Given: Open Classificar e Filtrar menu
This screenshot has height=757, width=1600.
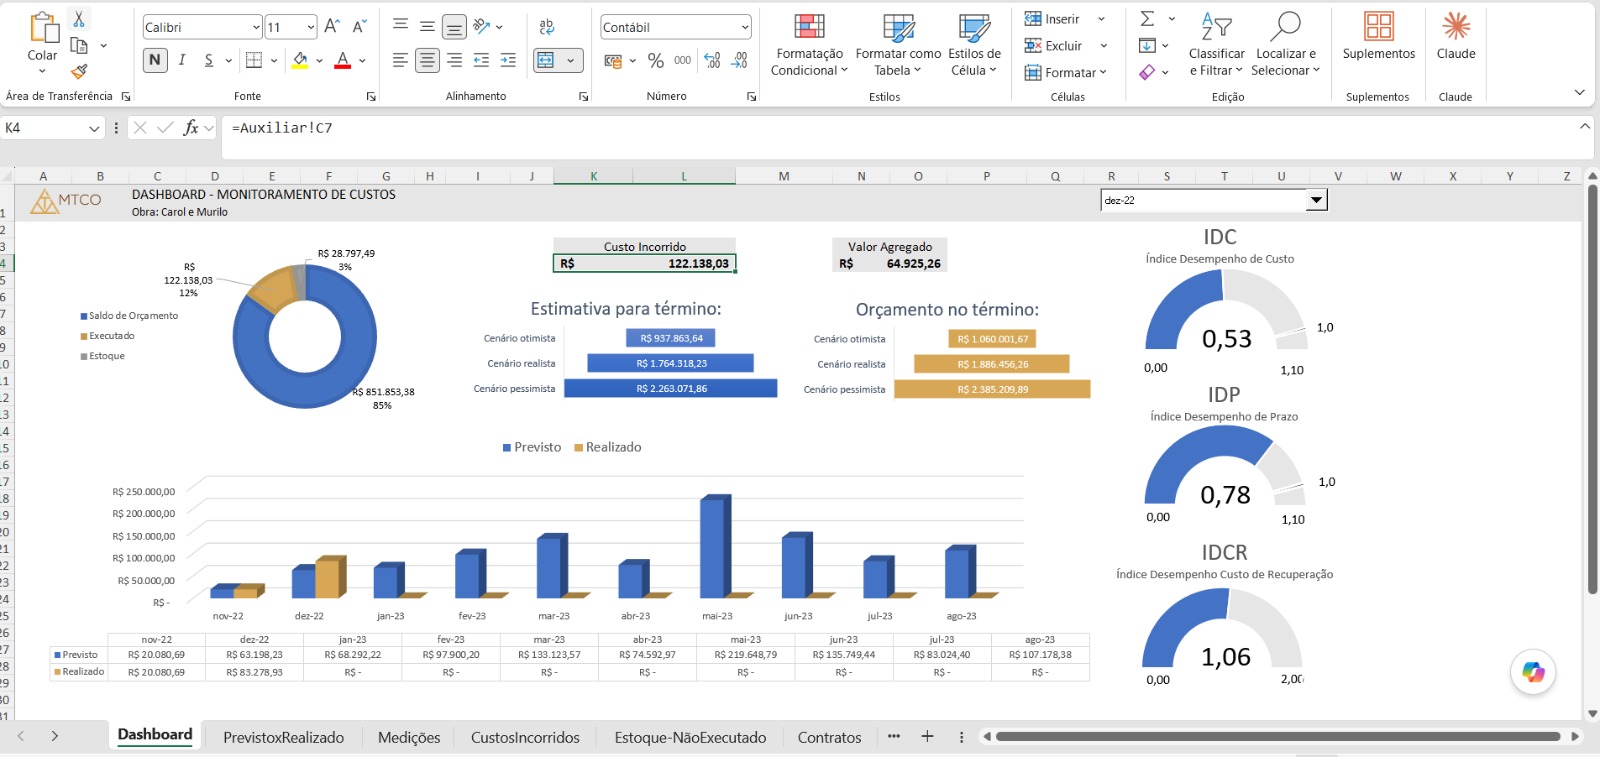Looking at the screenshot, I should (1216, 44).
